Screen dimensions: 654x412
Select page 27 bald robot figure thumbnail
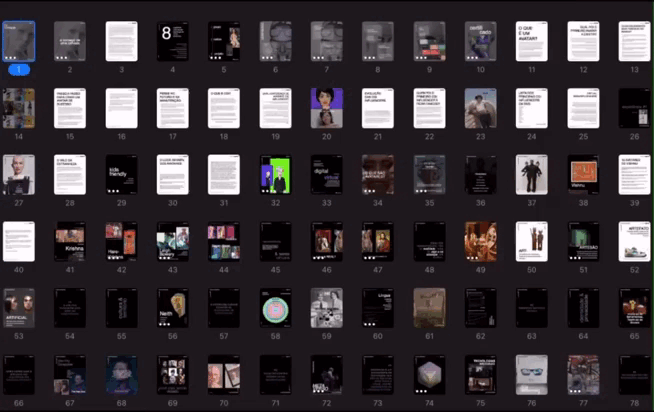(x=19, y=175)
